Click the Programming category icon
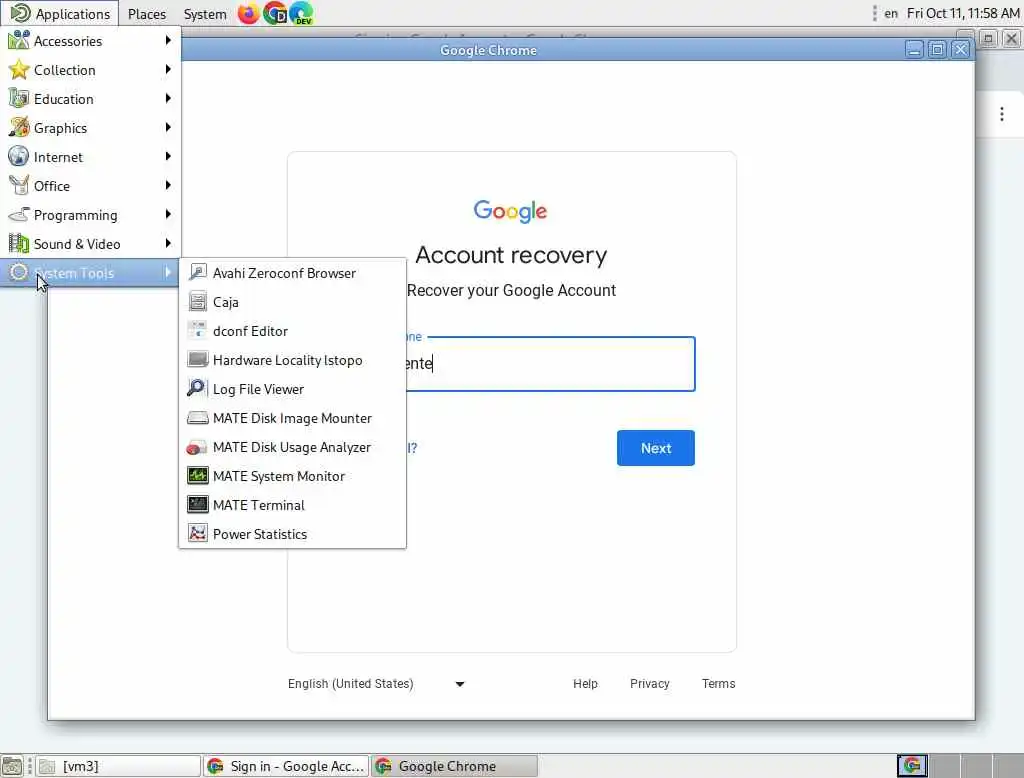Viewport: 1024px width, 778px height. 18,215
